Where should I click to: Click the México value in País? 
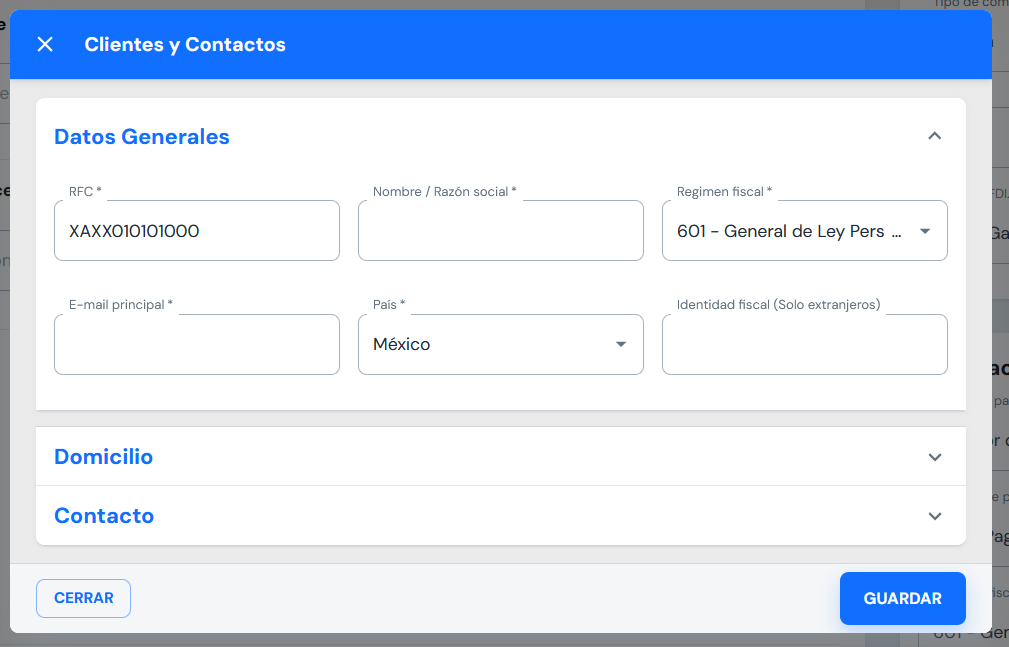(402, 345)
